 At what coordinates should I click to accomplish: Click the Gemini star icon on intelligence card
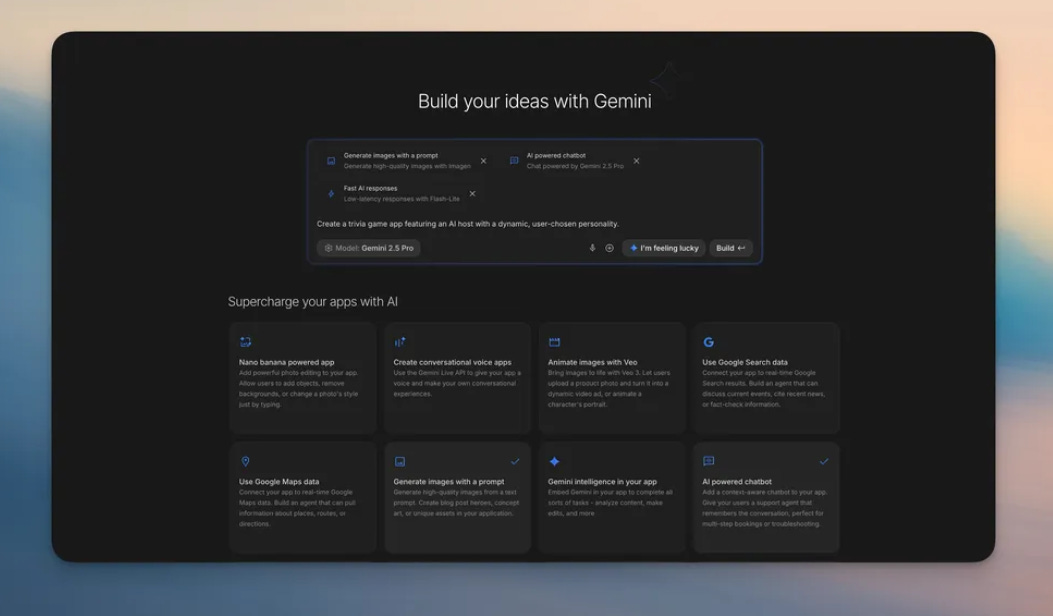pyautogui.click(x=554, y=461)
